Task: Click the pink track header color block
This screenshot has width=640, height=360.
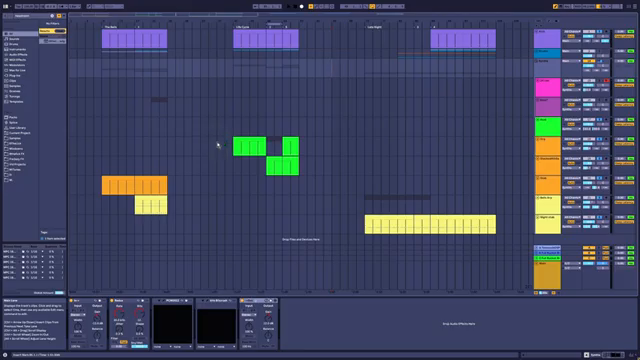Action: click(x=547, y=88)
